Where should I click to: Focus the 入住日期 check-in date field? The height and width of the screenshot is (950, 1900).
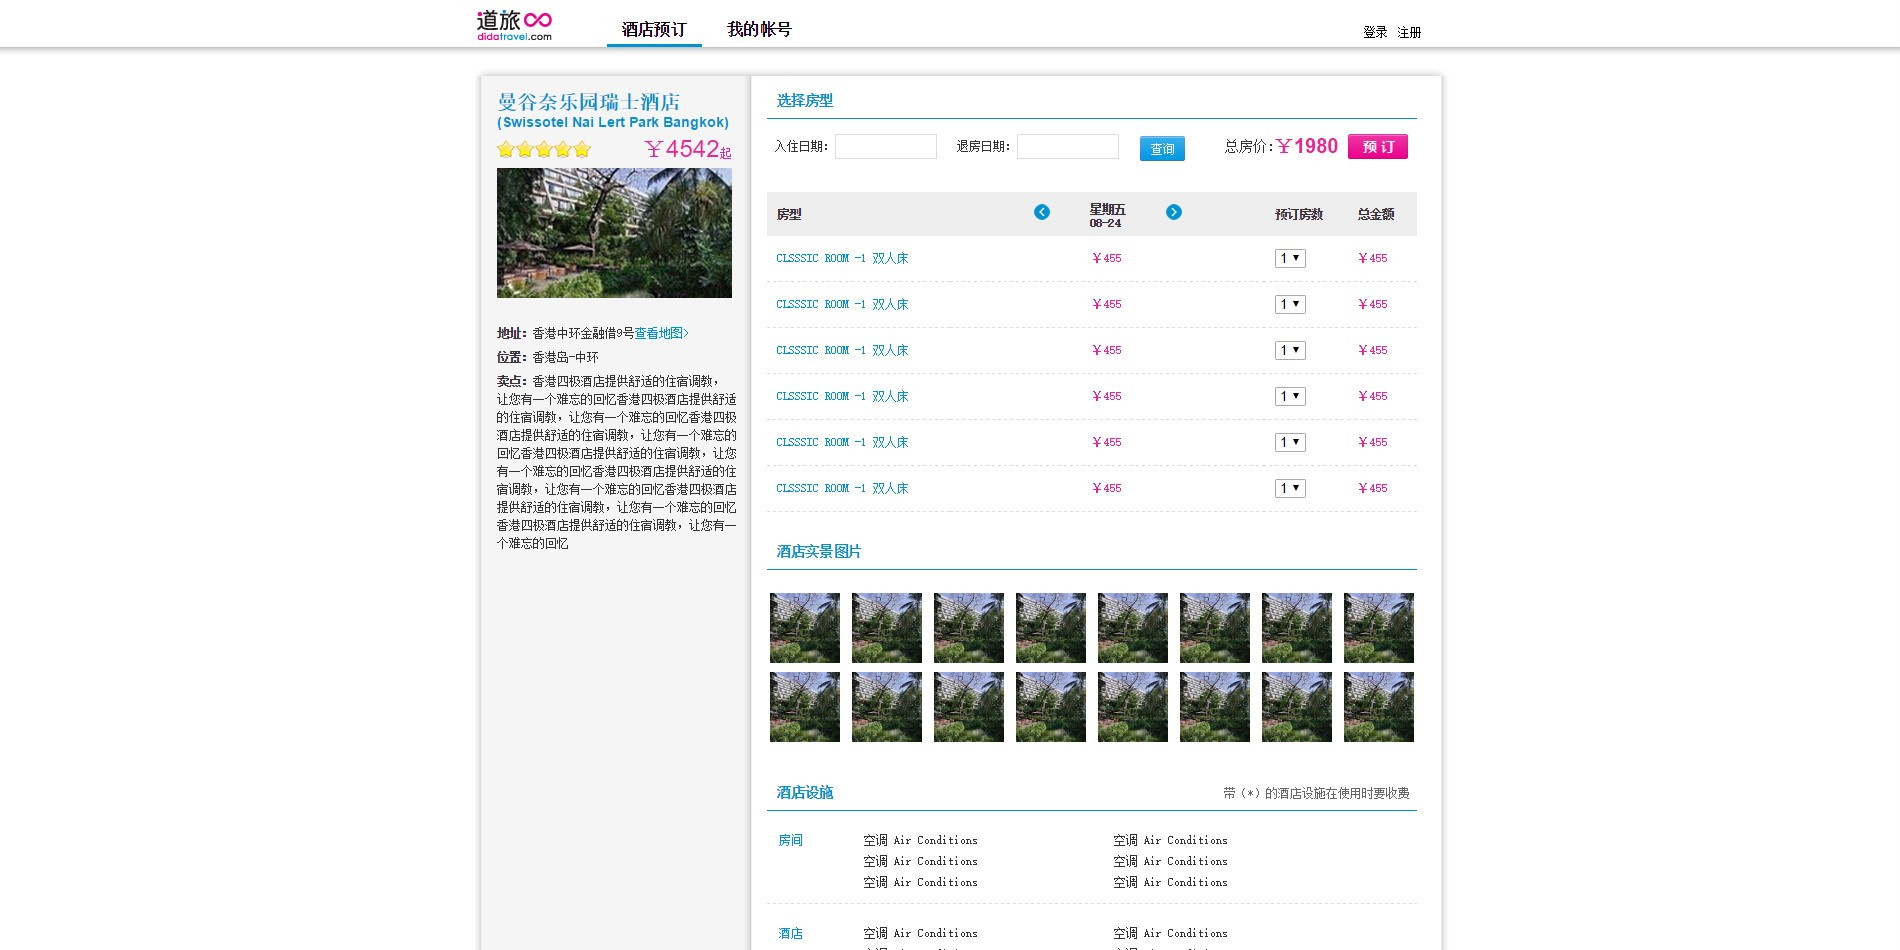point(886,147)
